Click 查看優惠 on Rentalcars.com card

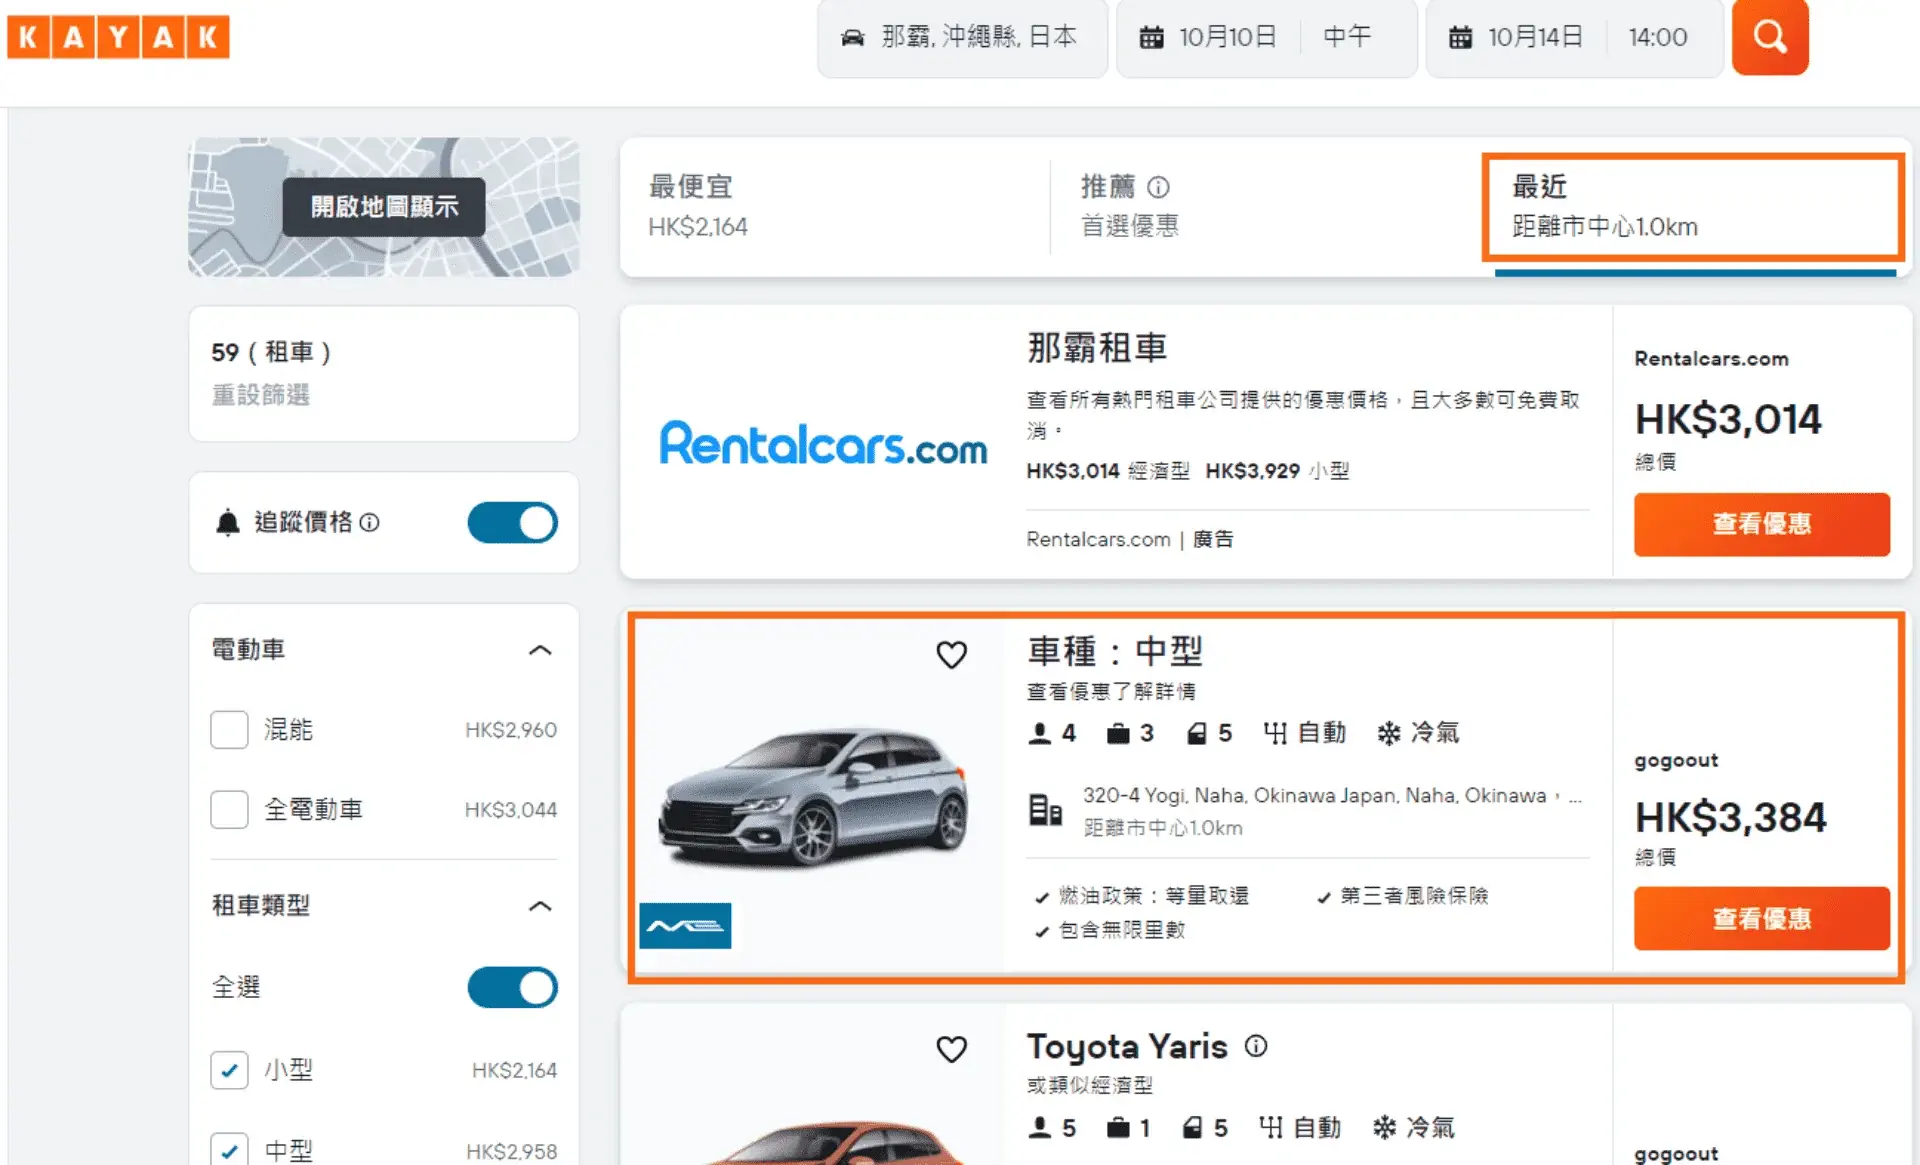1762,524
